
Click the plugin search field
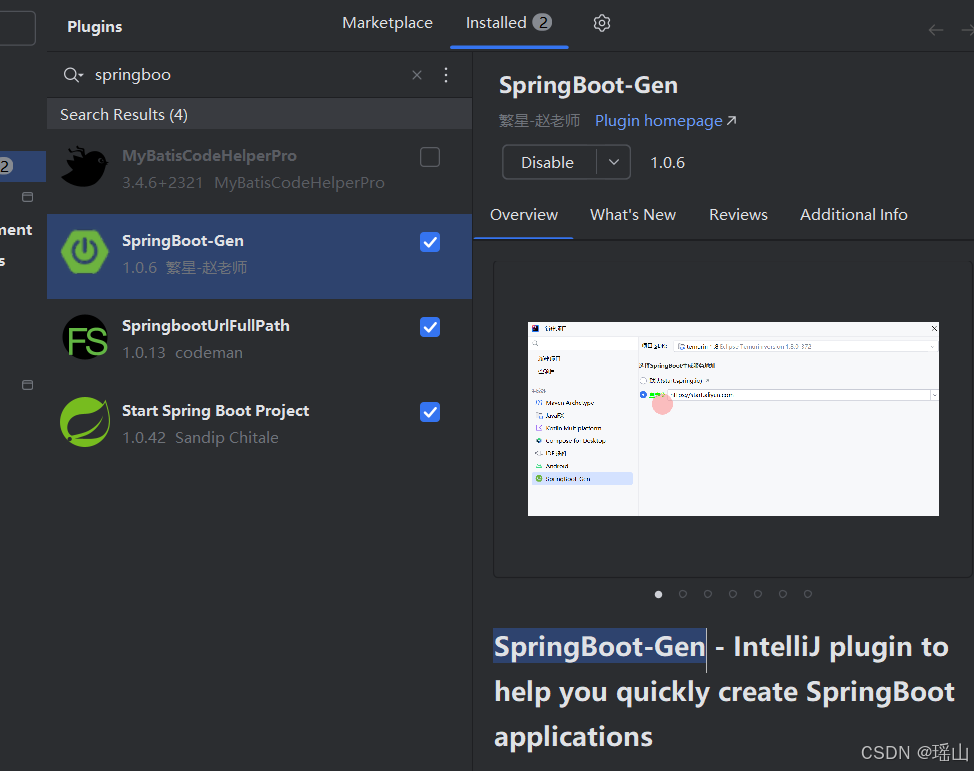tap(248, 75)
